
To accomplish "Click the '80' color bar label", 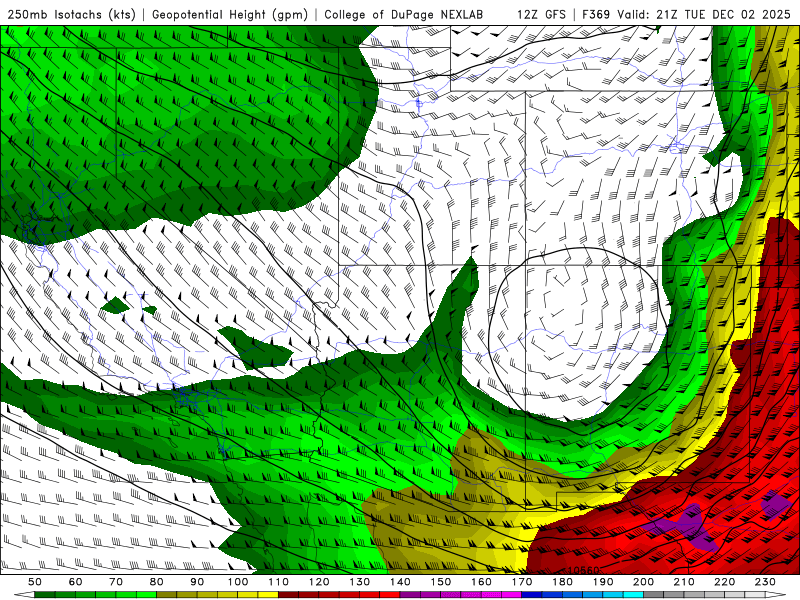I will 157,582.
